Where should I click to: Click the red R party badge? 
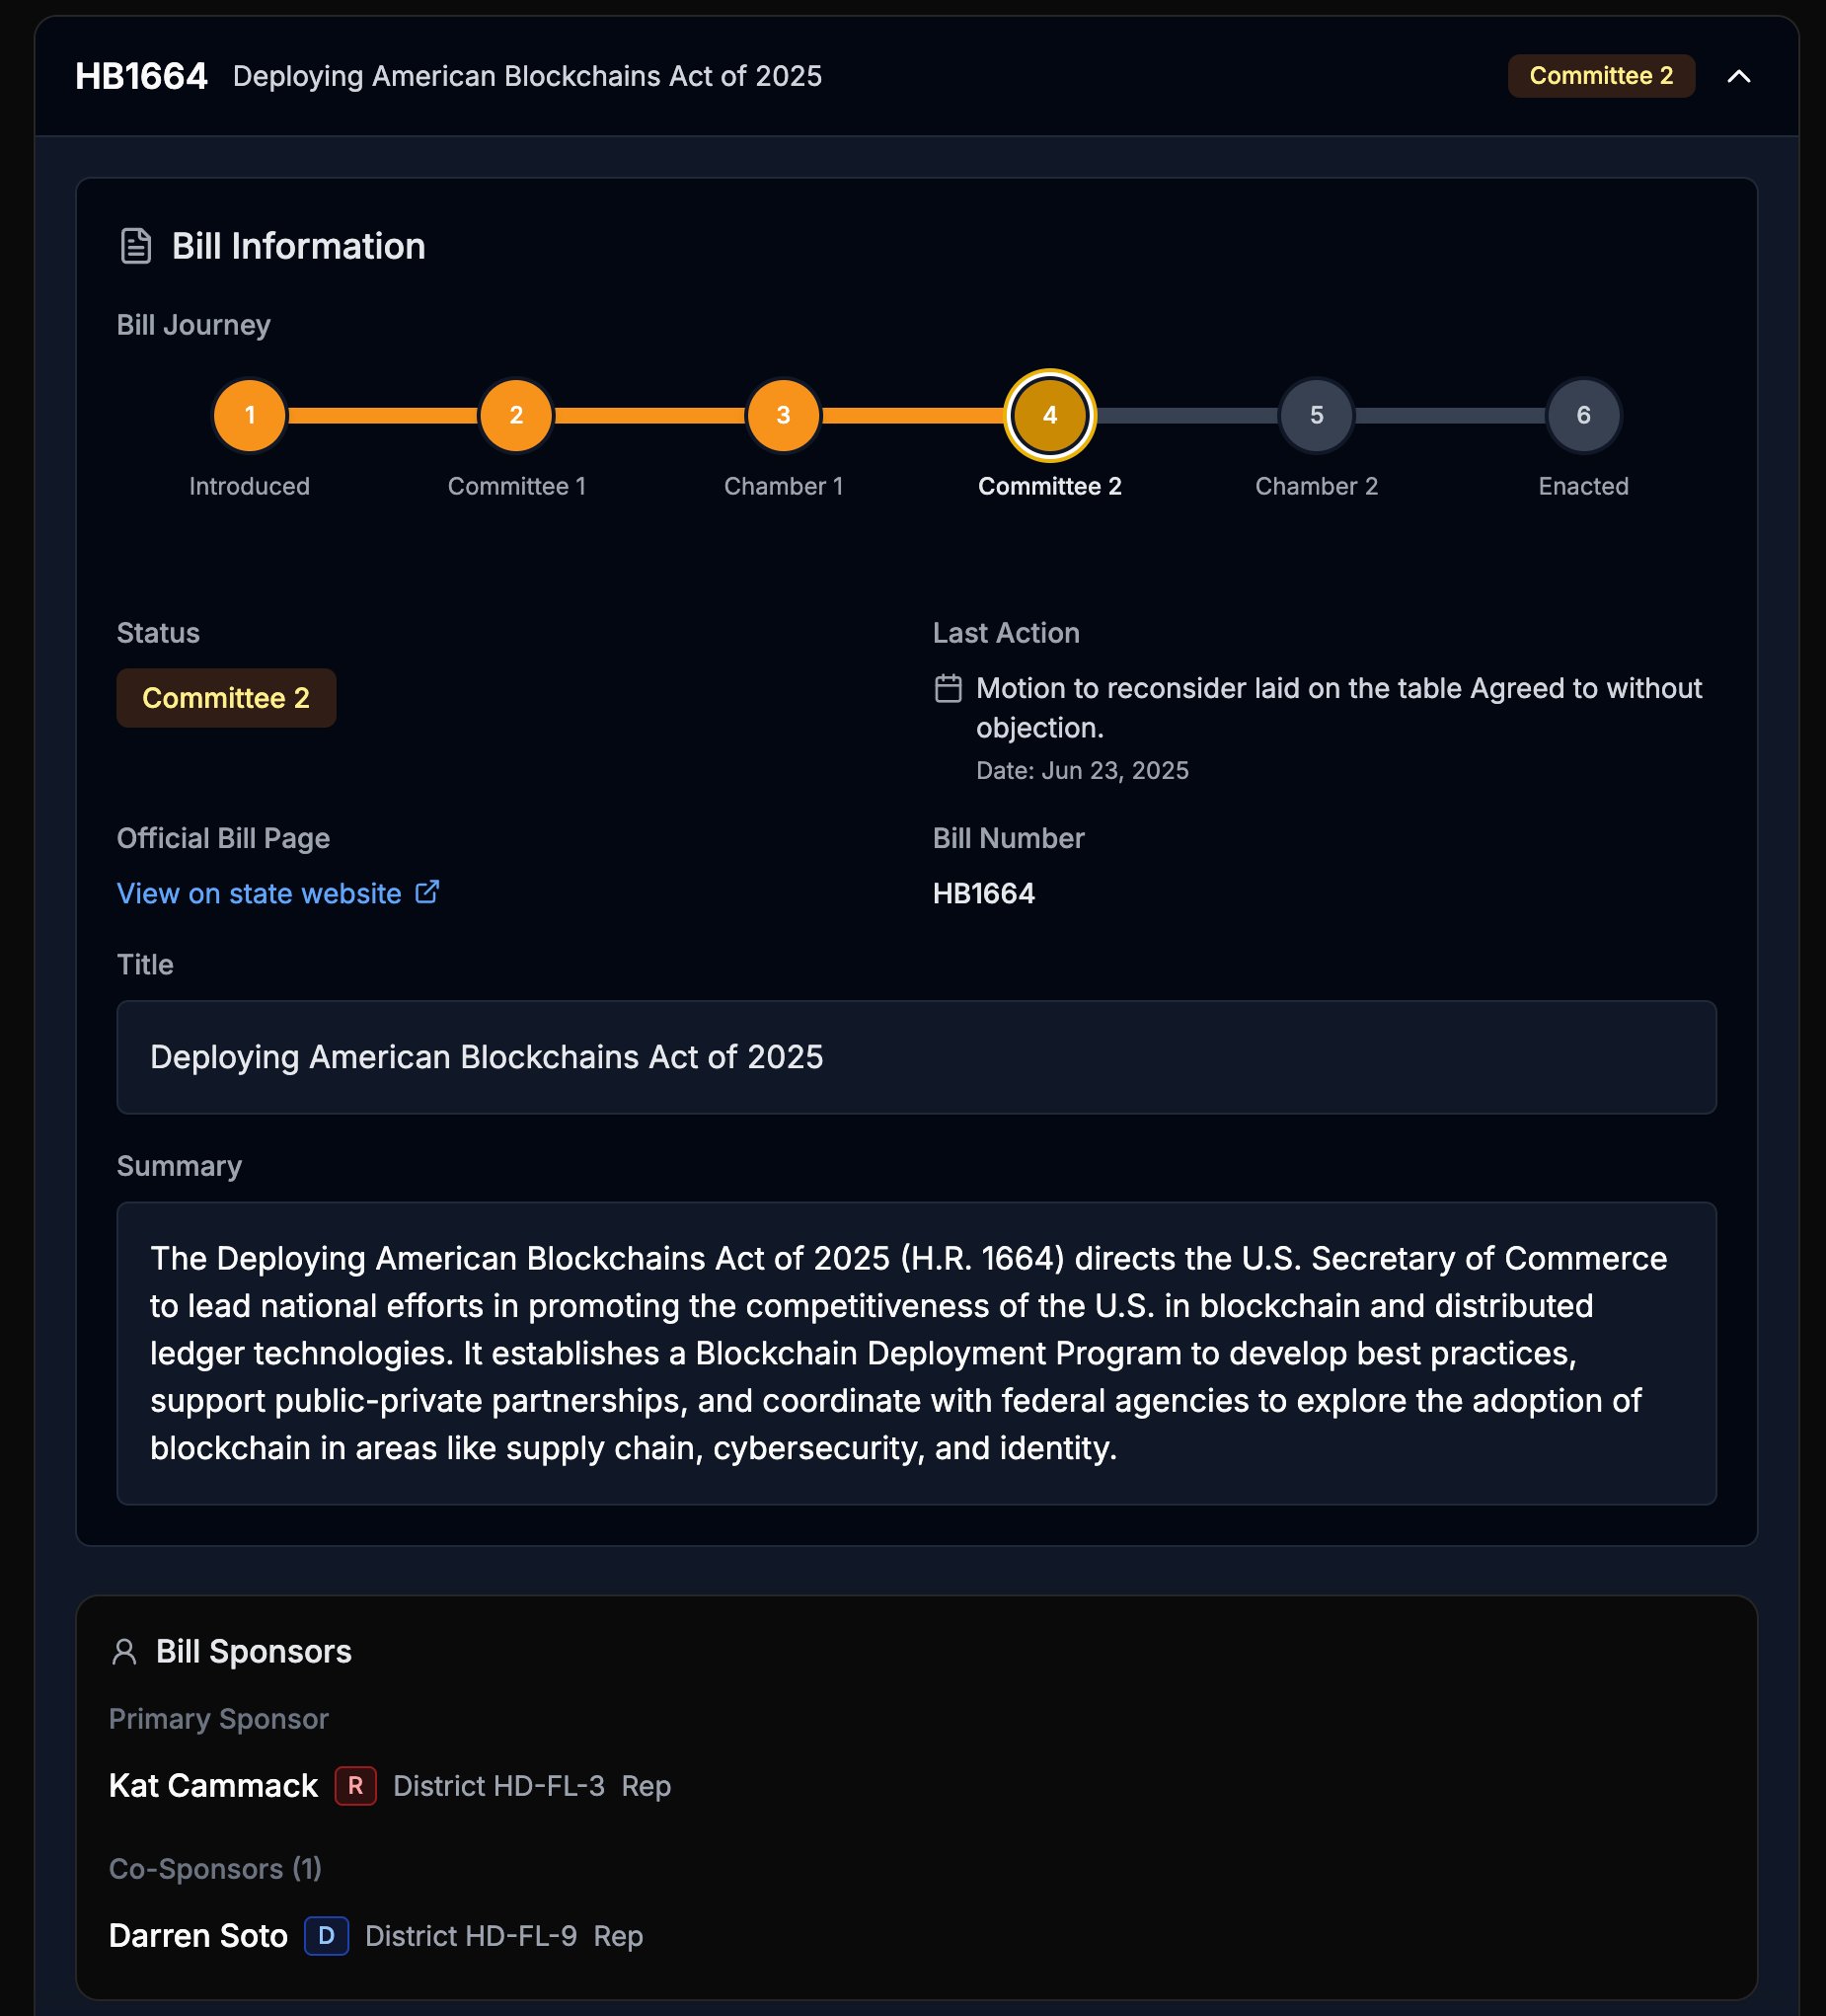pyautogui.click(x=355, y=1786)
